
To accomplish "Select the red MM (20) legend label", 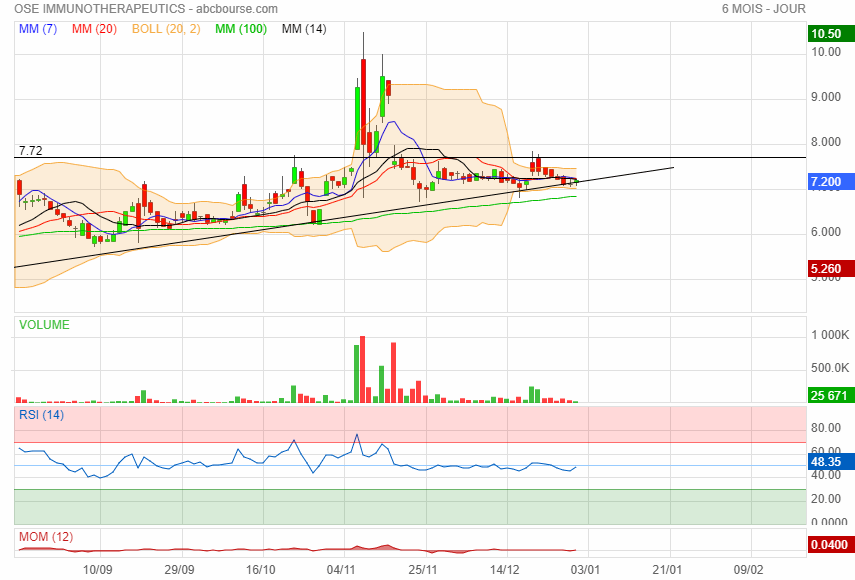I will coord(94,29).
